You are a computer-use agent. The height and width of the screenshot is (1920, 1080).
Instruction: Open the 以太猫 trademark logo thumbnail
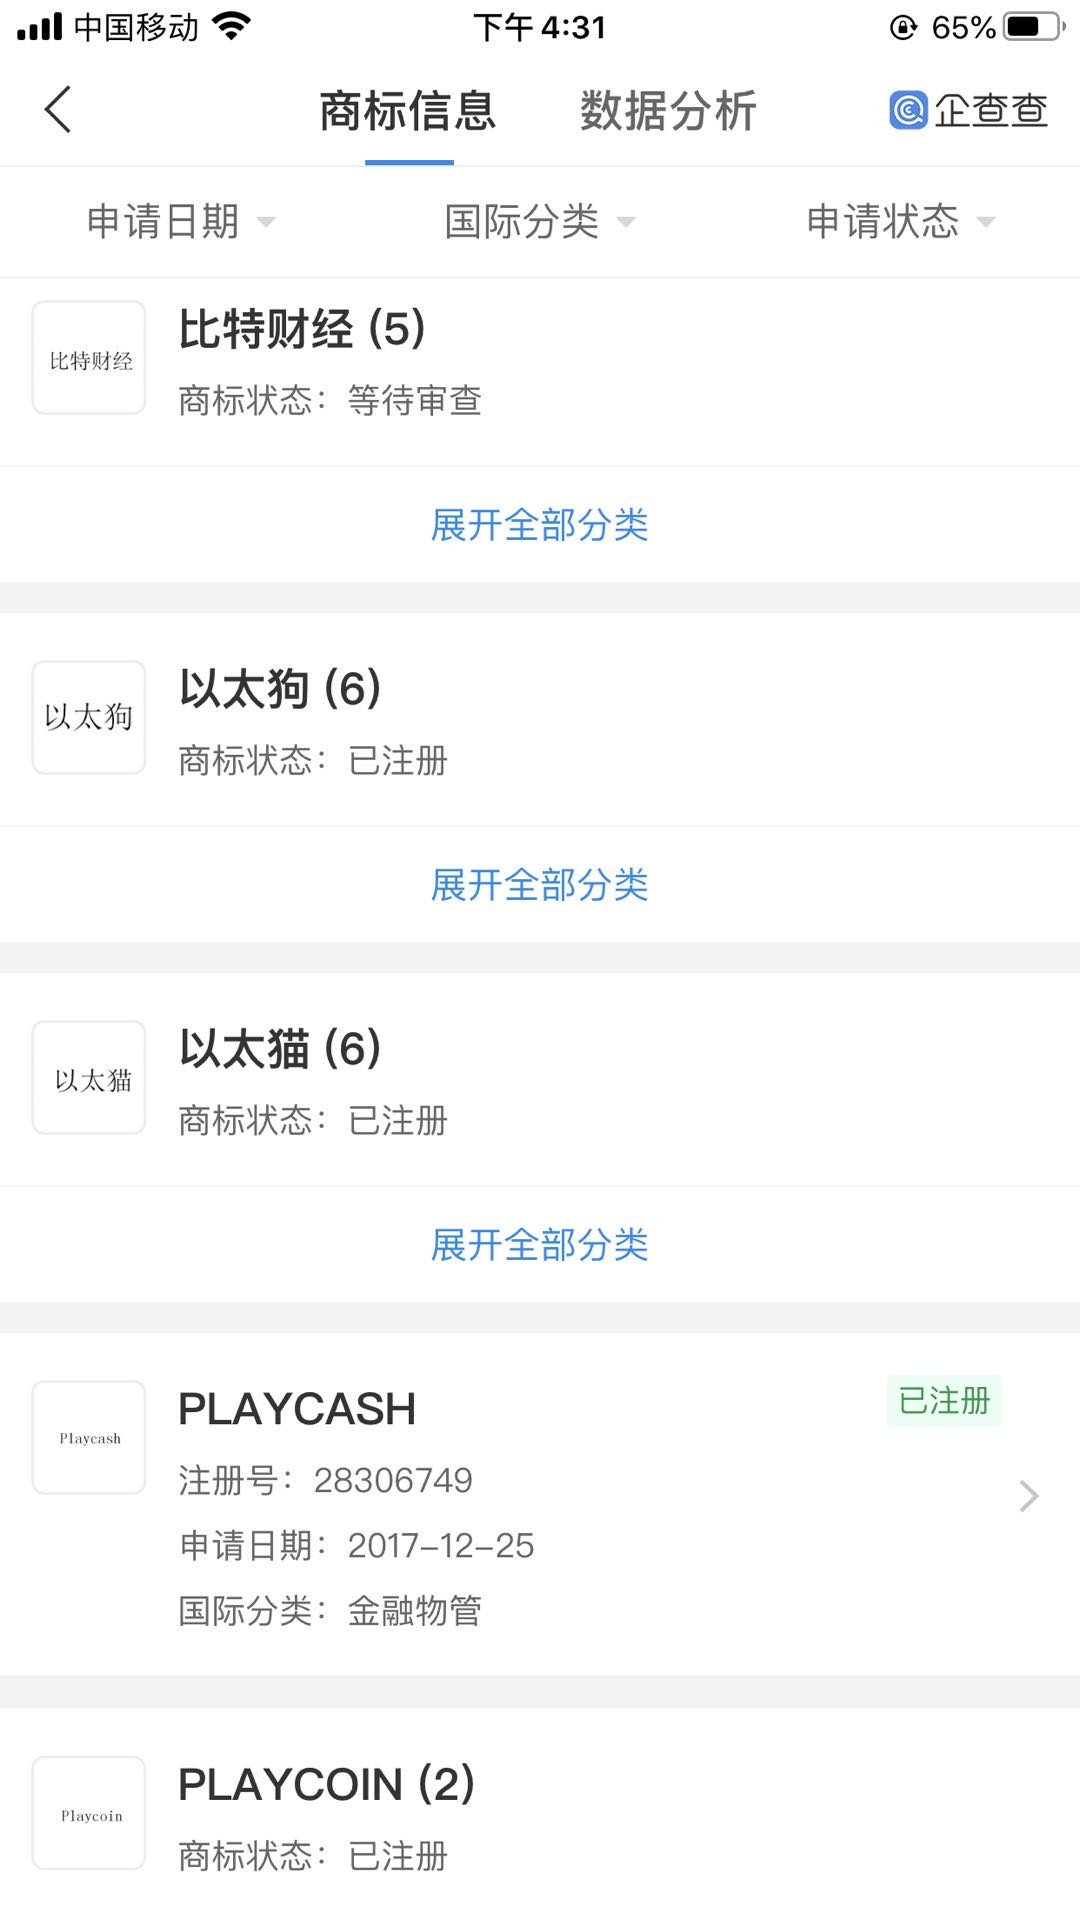89,1078
